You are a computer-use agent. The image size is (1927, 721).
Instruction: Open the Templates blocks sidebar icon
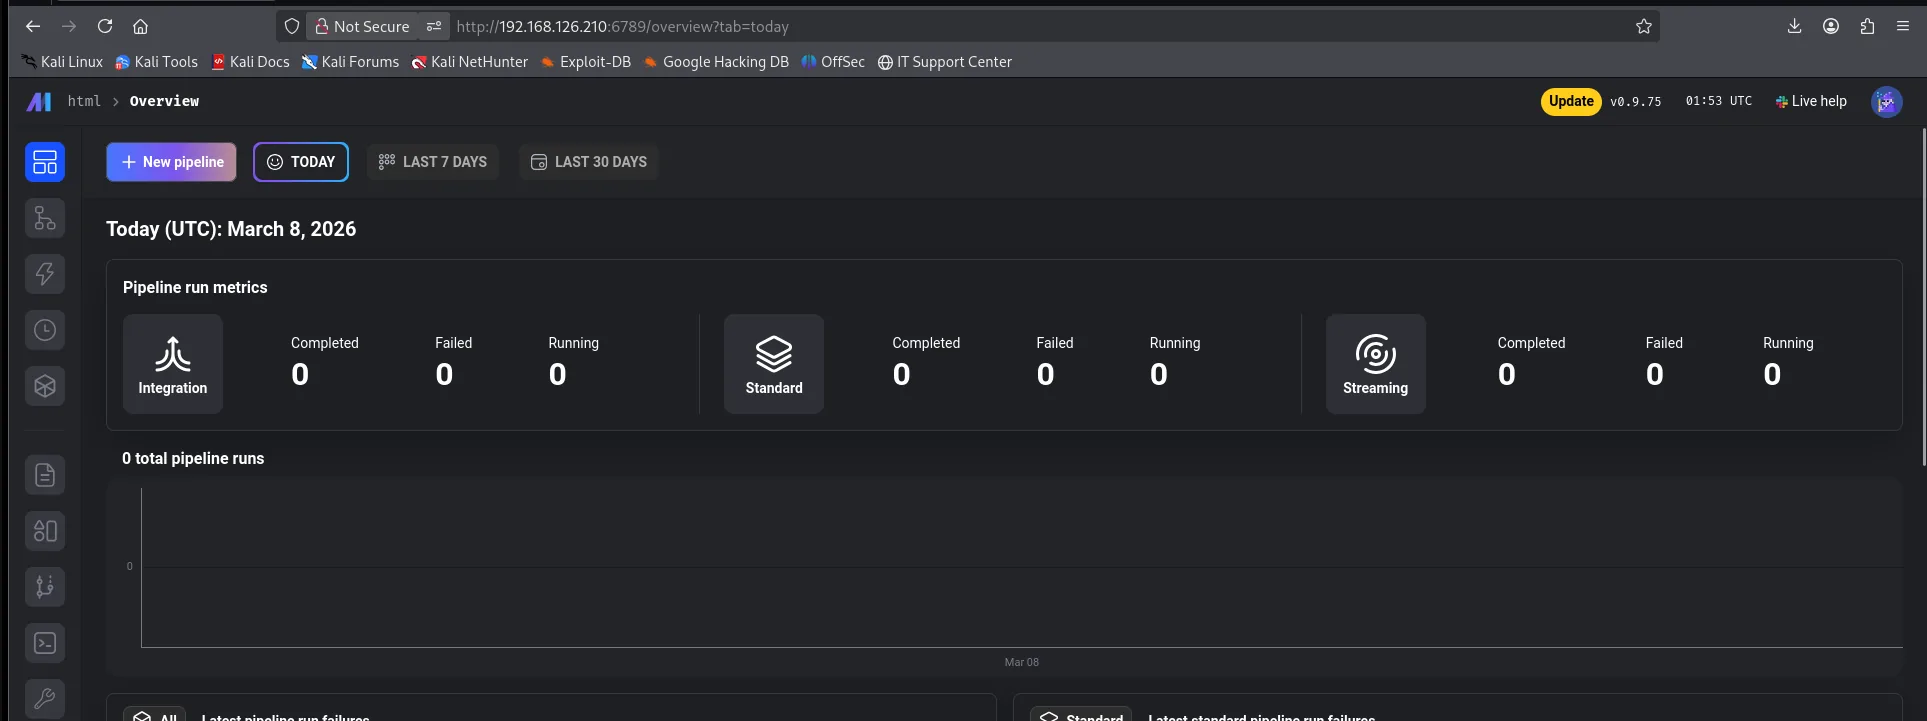click(x=45, y=531)
